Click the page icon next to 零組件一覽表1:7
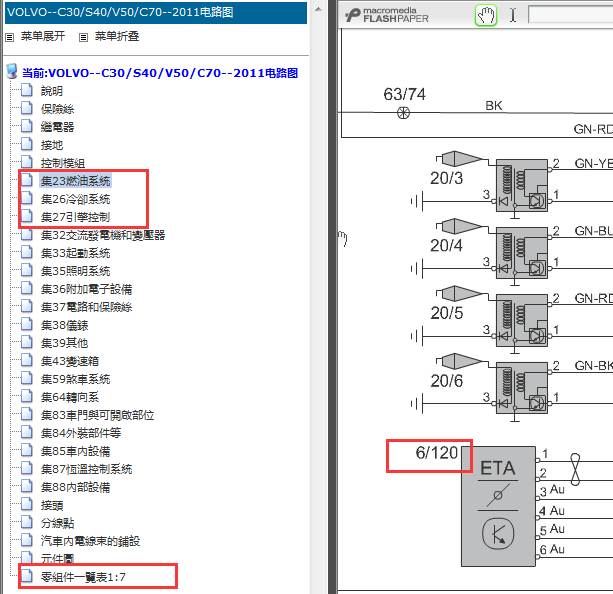 27,576
